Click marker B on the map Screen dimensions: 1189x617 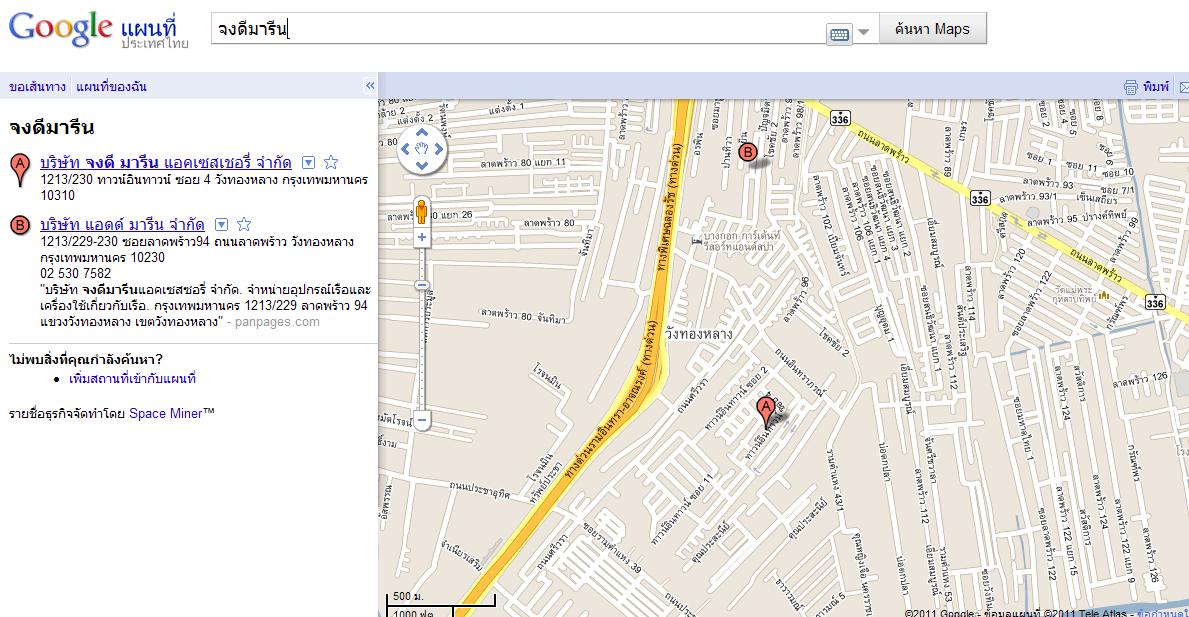point(747,153)
